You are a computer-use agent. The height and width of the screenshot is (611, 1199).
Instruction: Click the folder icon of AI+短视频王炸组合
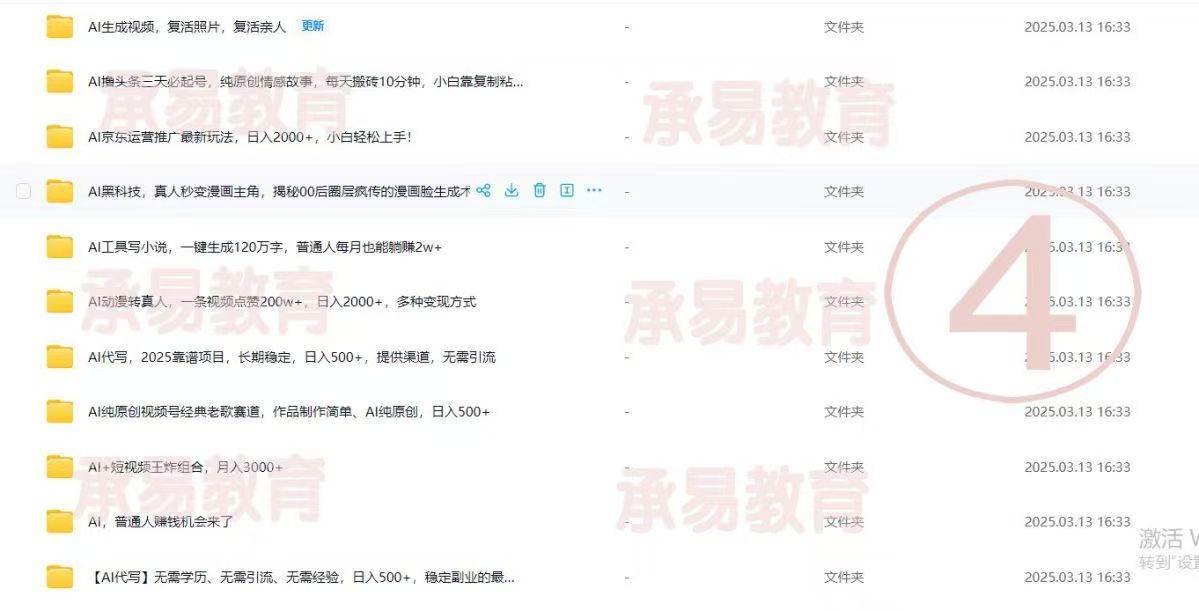click(x=60, y=467)
